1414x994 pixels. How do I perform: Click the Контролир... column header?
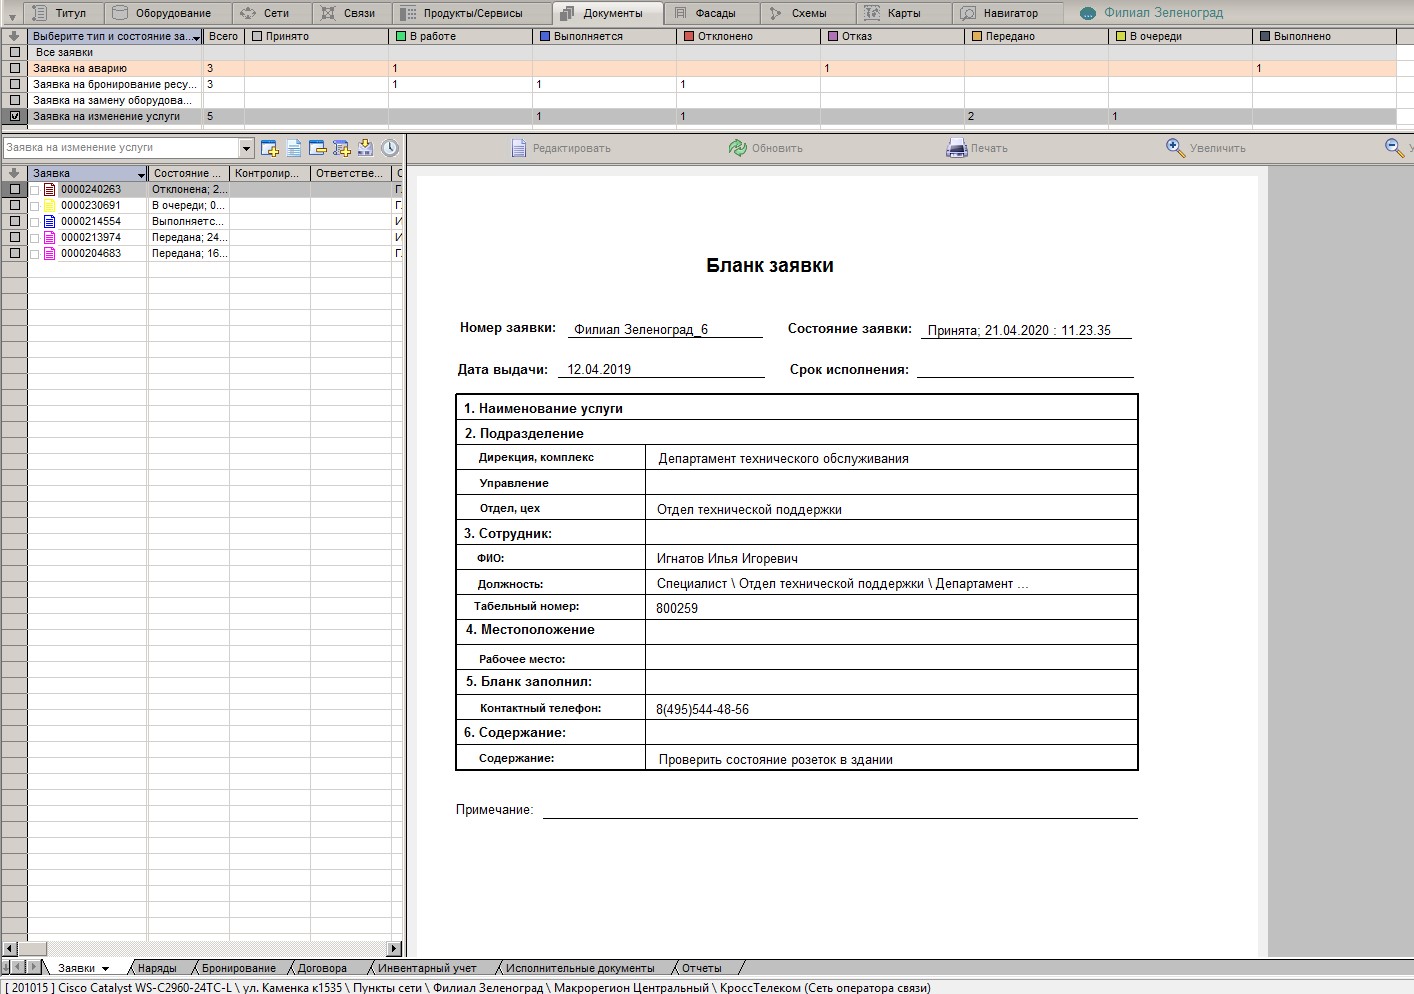tap(270, 173)
